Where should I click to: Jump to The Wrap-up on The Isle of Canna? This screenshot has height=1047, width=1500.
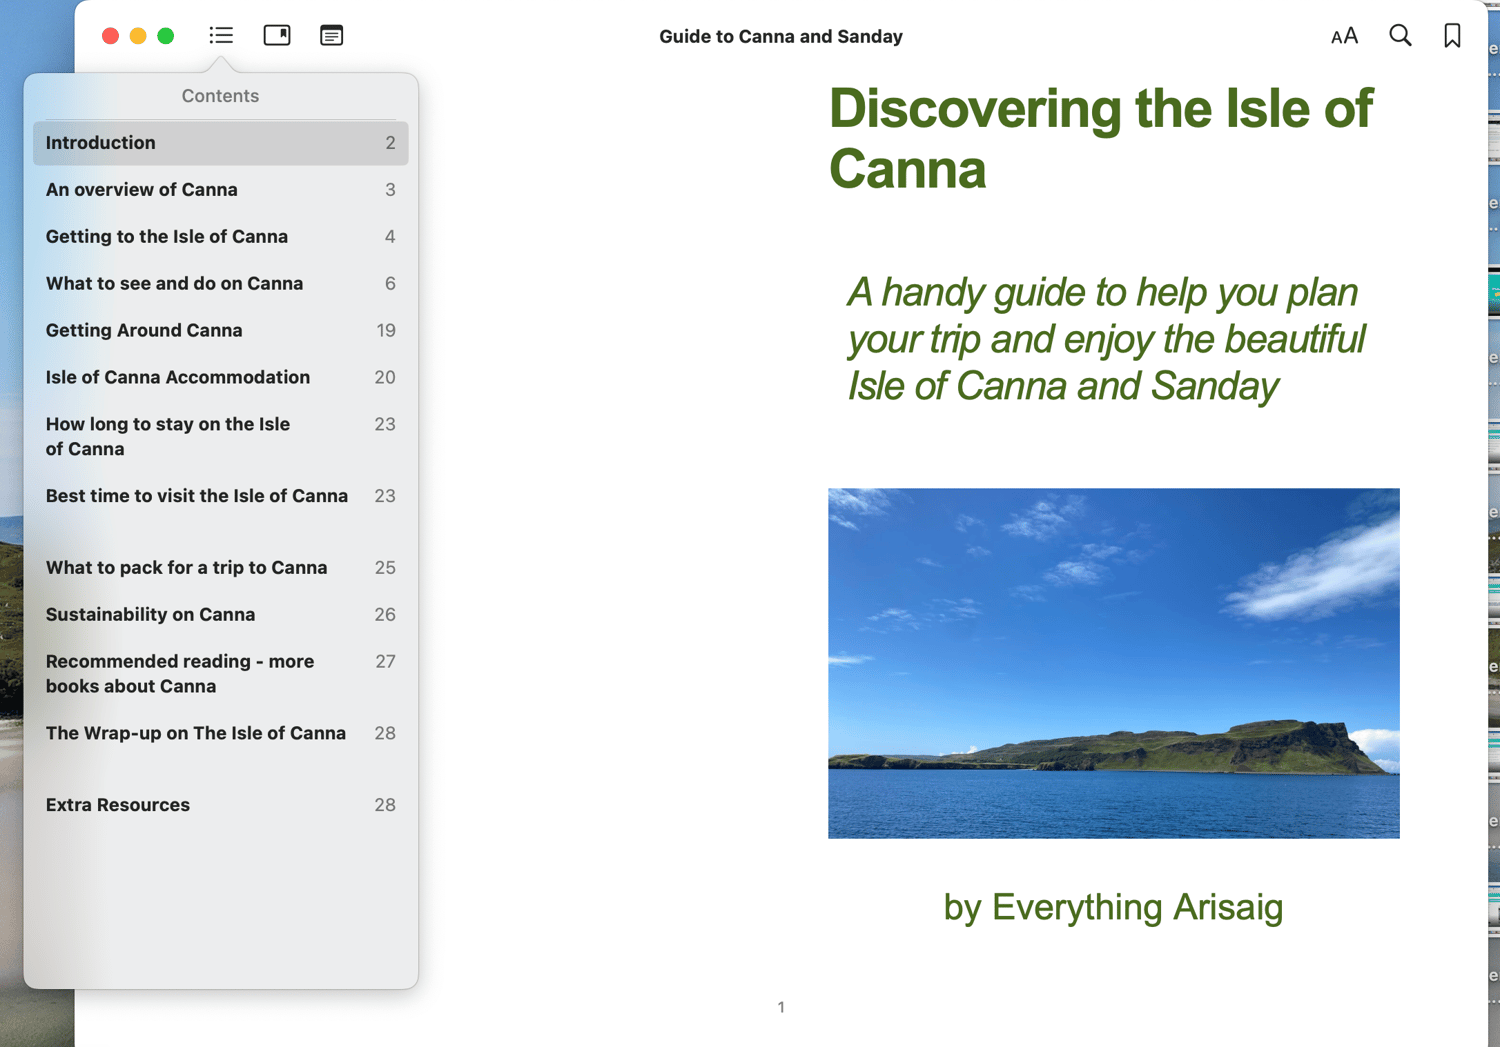[220, 734]
